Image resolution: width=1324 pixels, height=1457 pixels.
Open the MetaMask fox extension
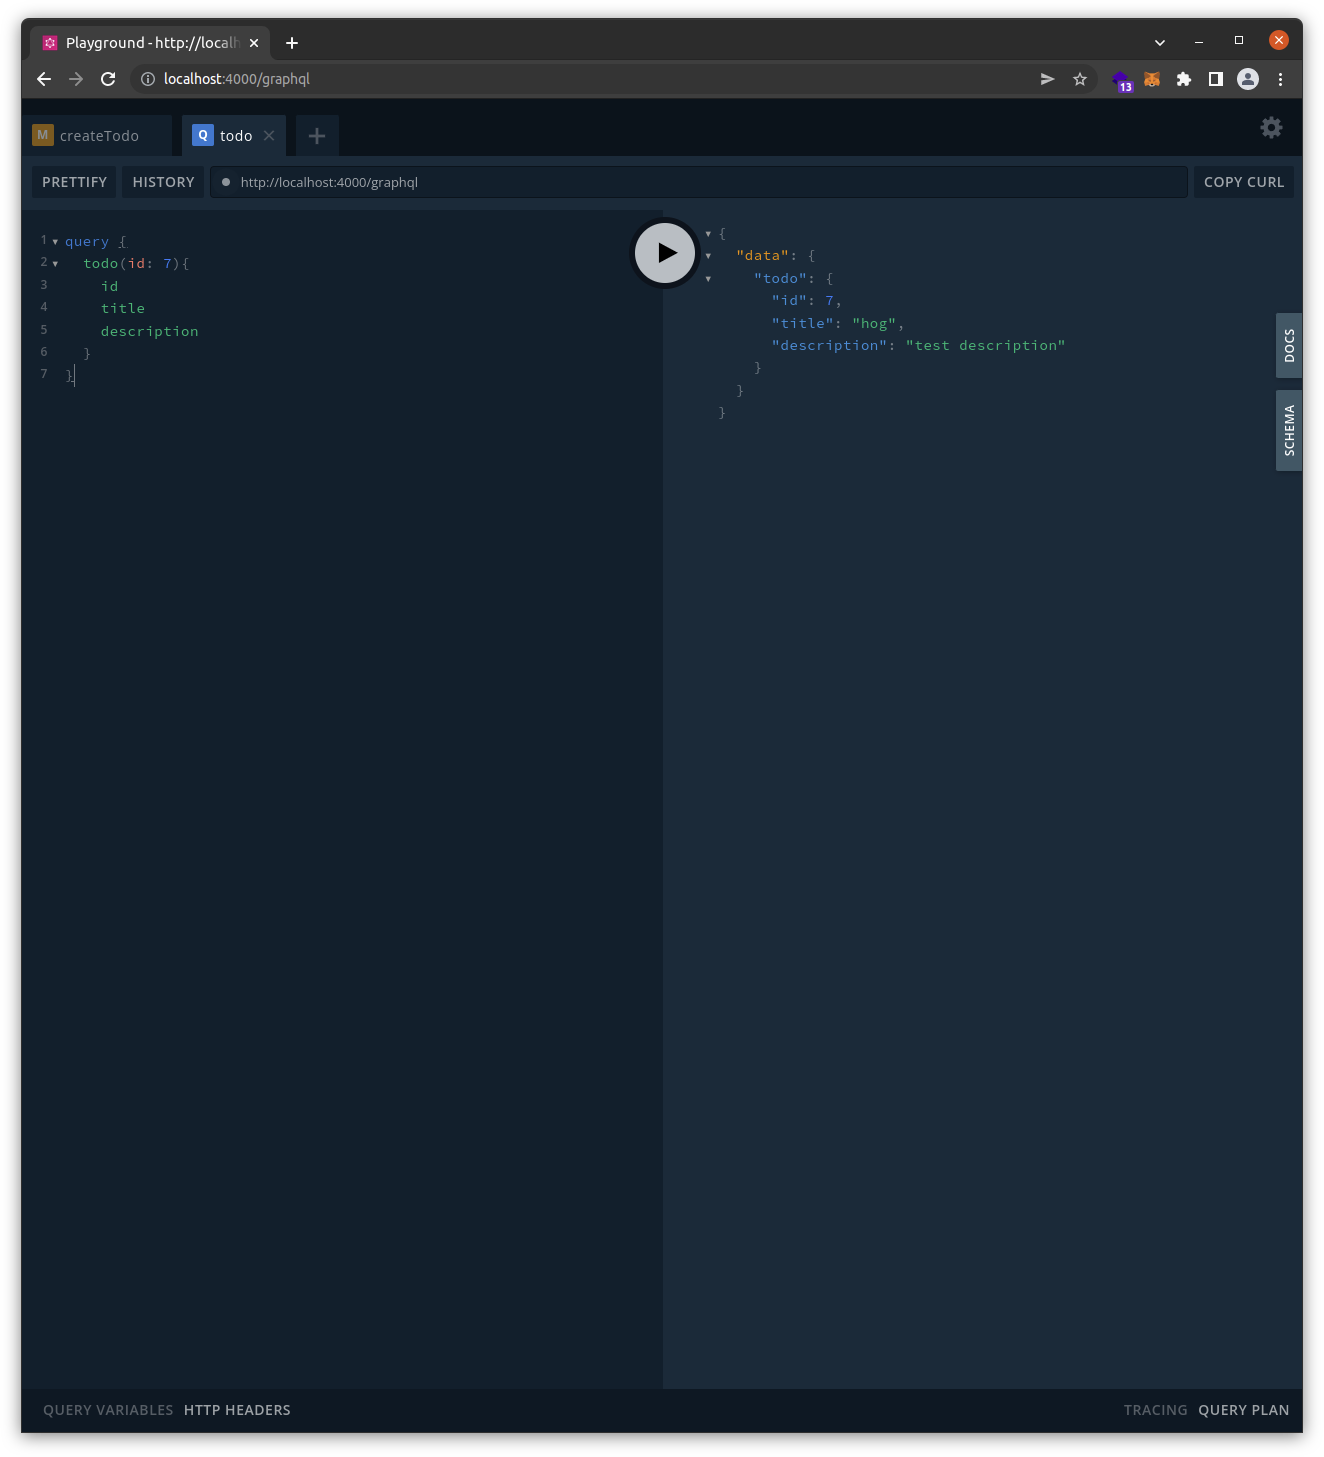point(1152,79)
